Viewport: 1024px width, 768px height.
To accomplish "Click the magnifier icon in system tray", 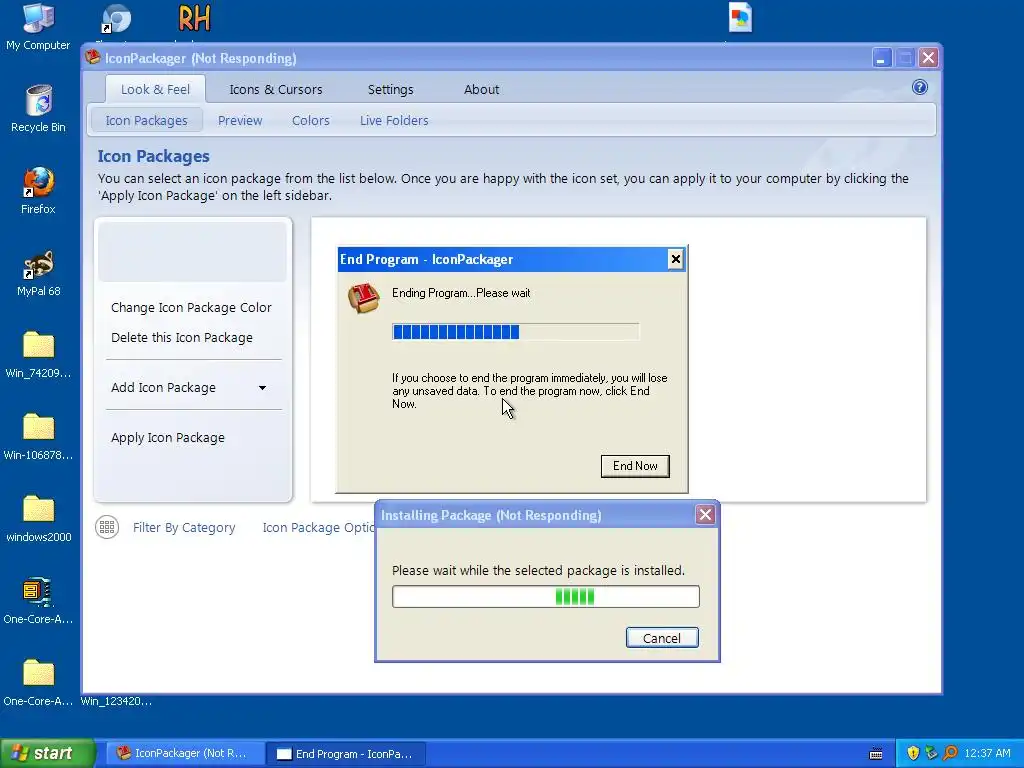I will point(950,753).
